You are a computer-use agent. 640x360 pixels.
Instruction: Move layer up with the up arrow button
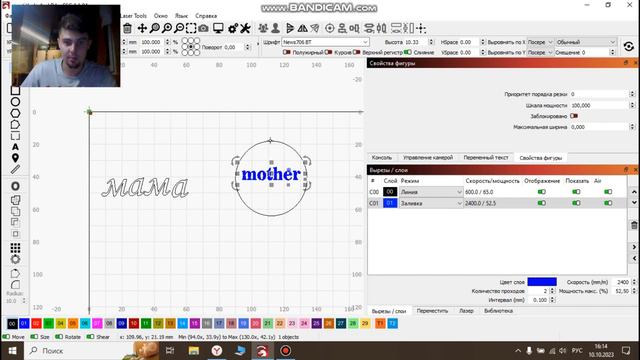pyautogui.click(x=634, y=192)
